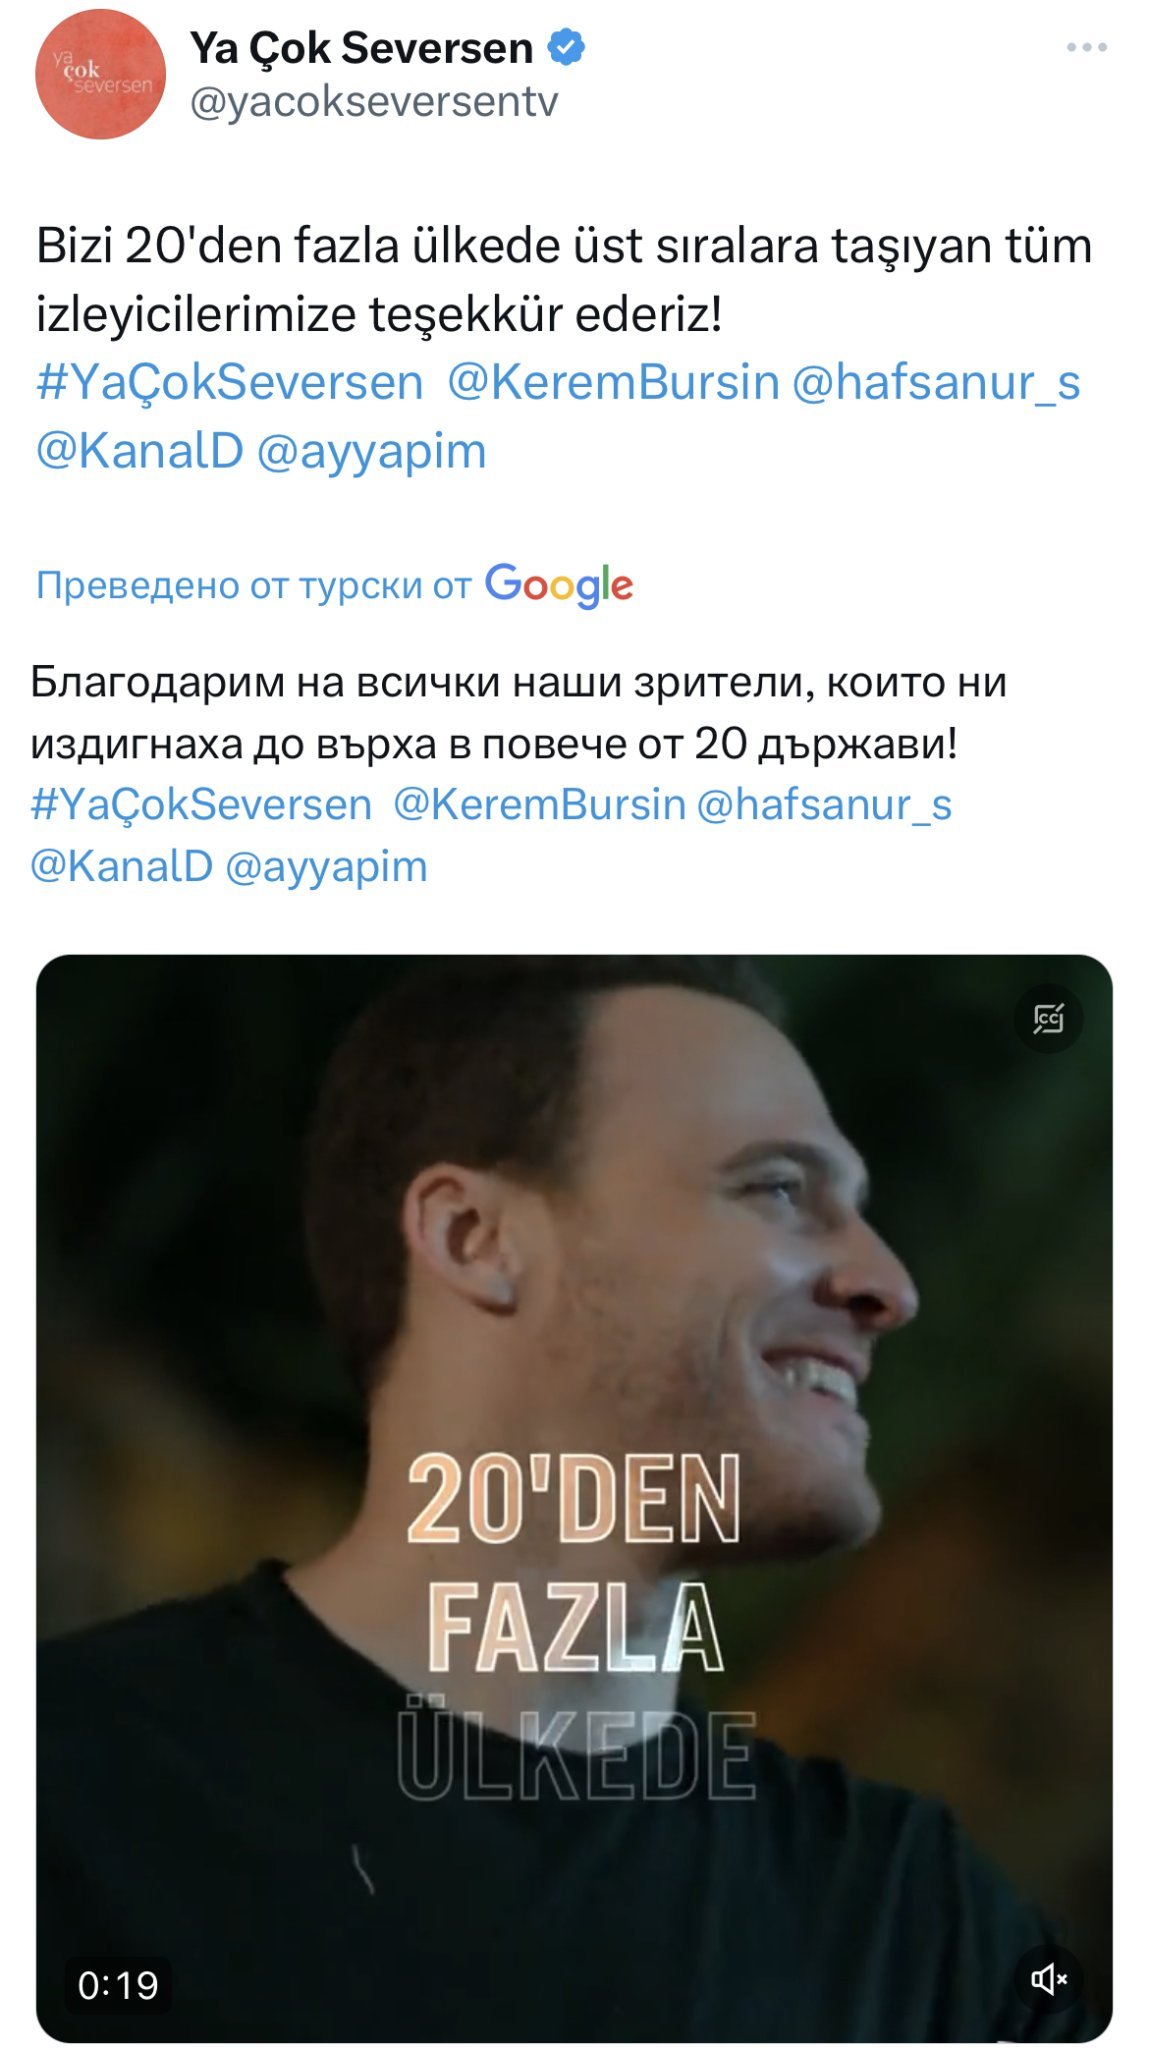Open the @KeremBursin mention in the original text
The width and height of the screenshot is (1149, 2048).
click(613, 383)
